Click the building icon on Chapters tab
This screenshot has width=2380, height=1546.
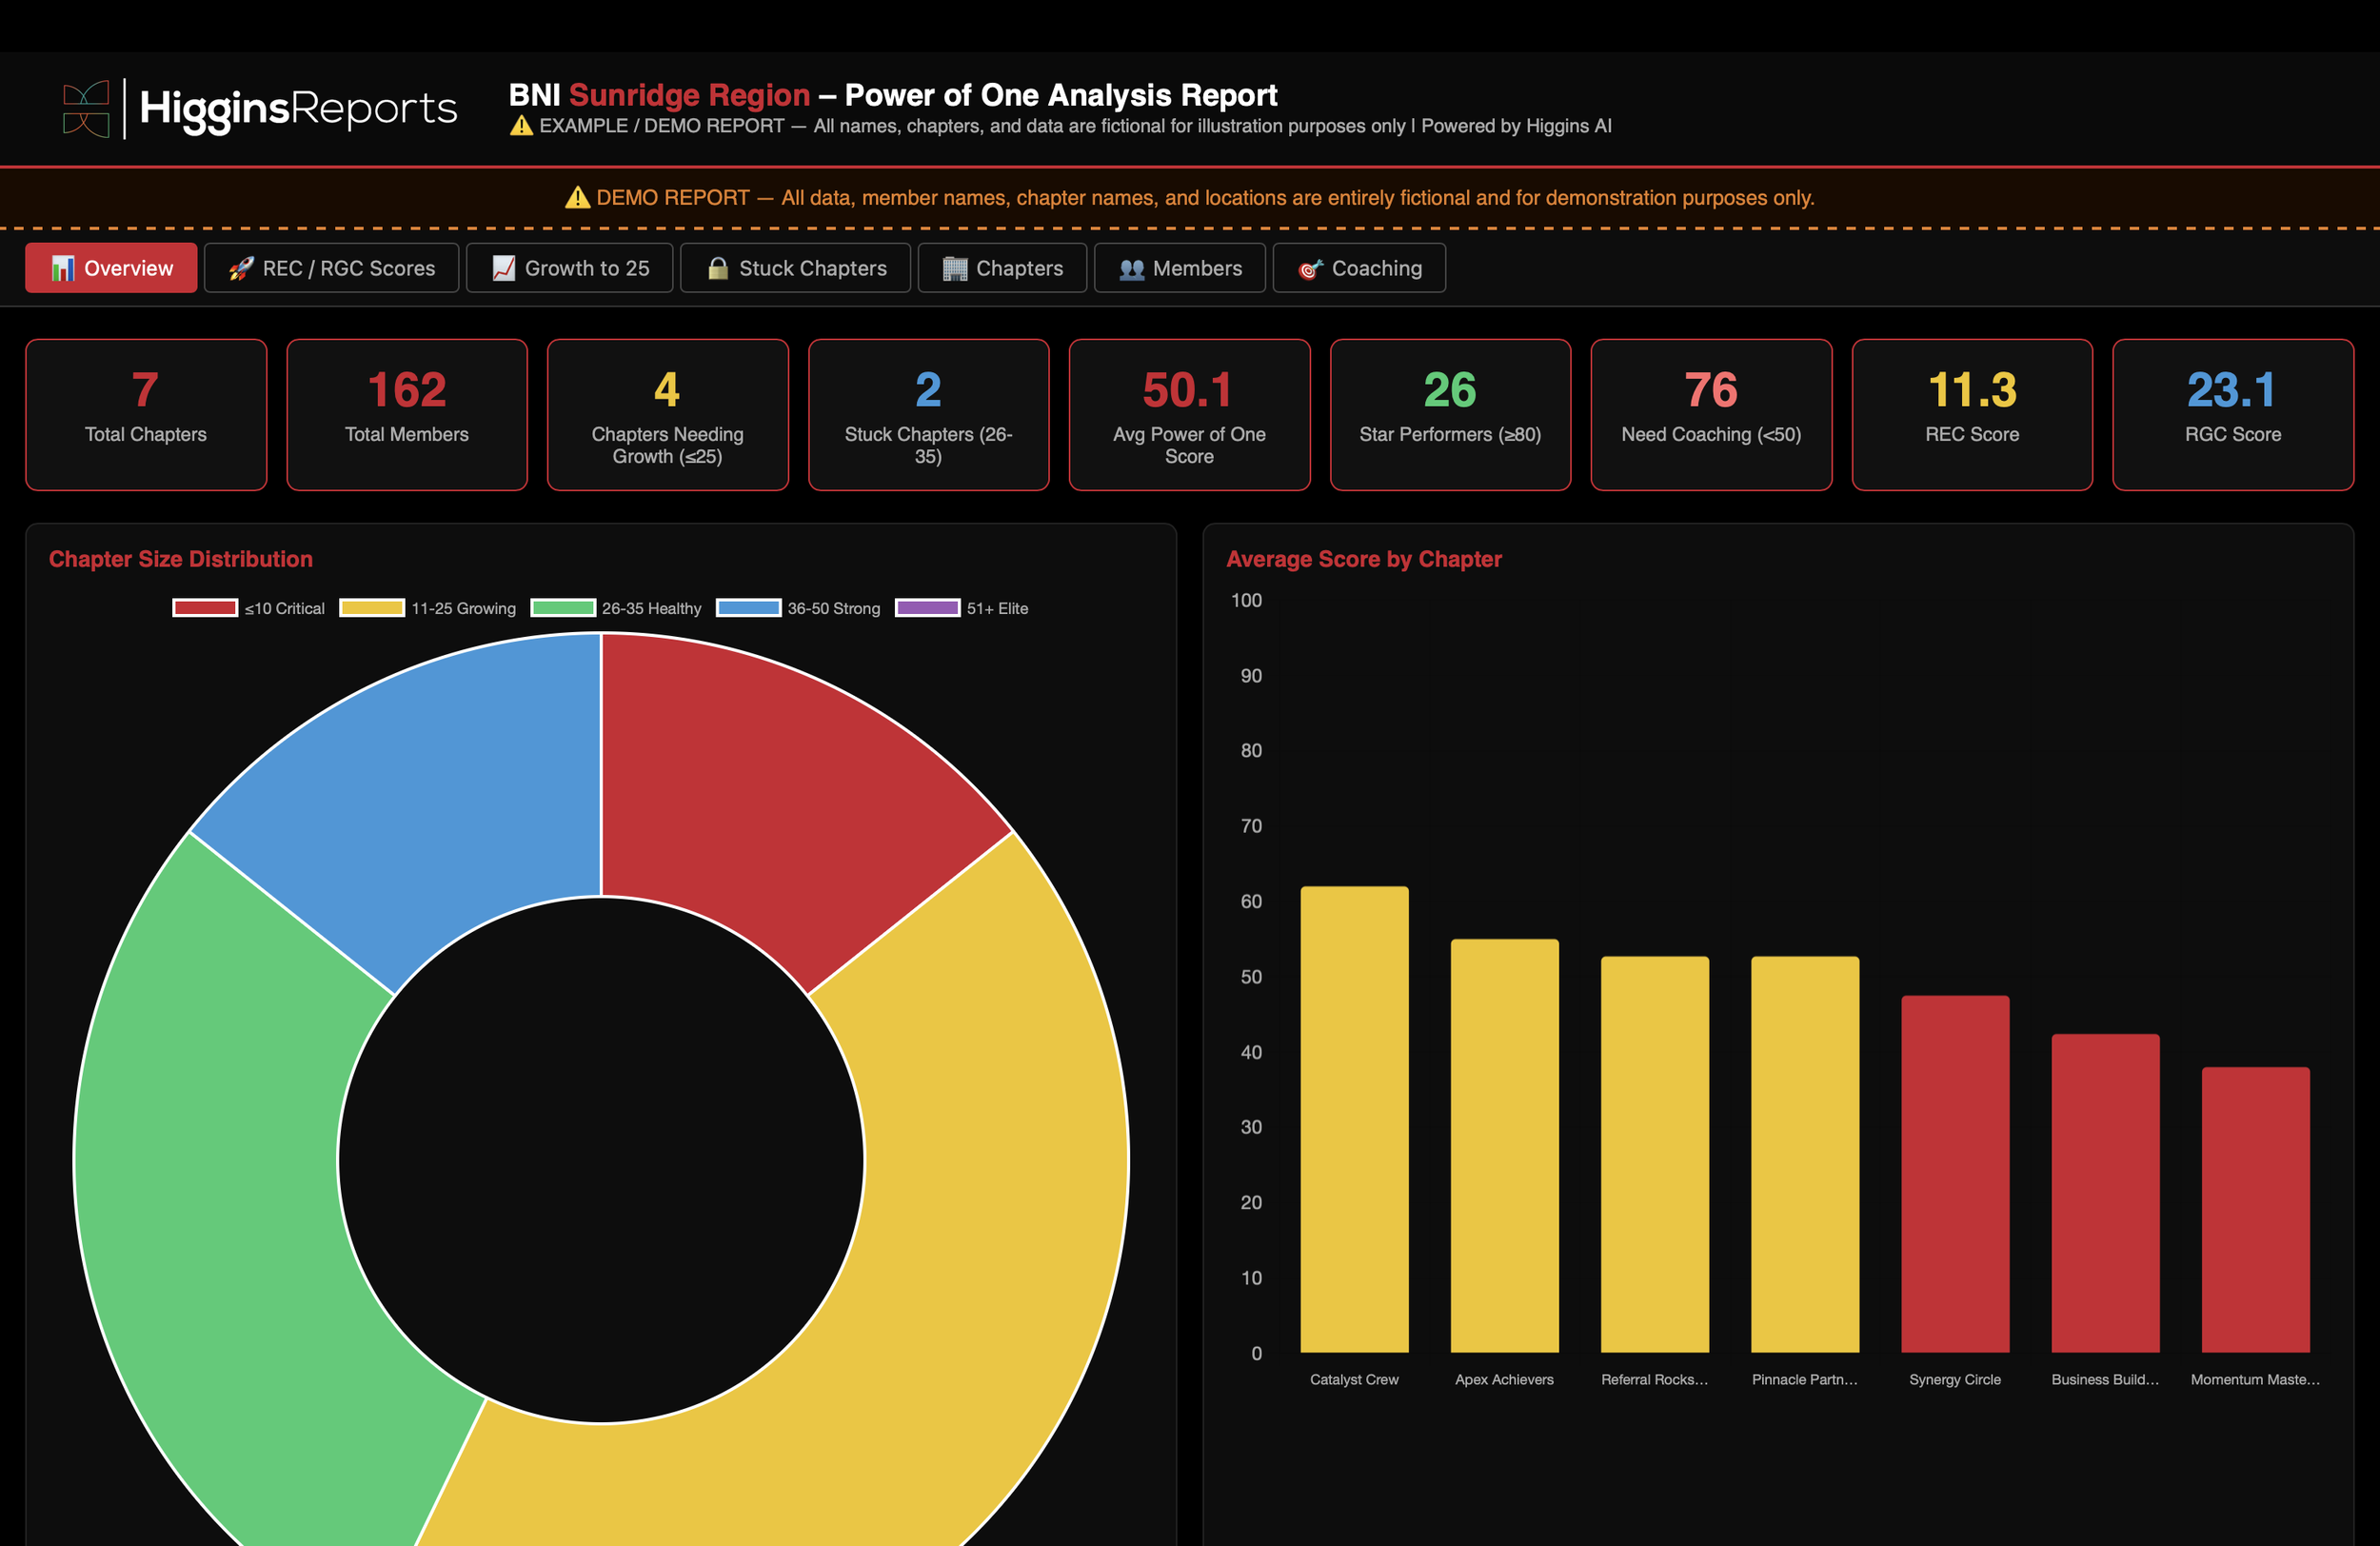pos(954,268)
